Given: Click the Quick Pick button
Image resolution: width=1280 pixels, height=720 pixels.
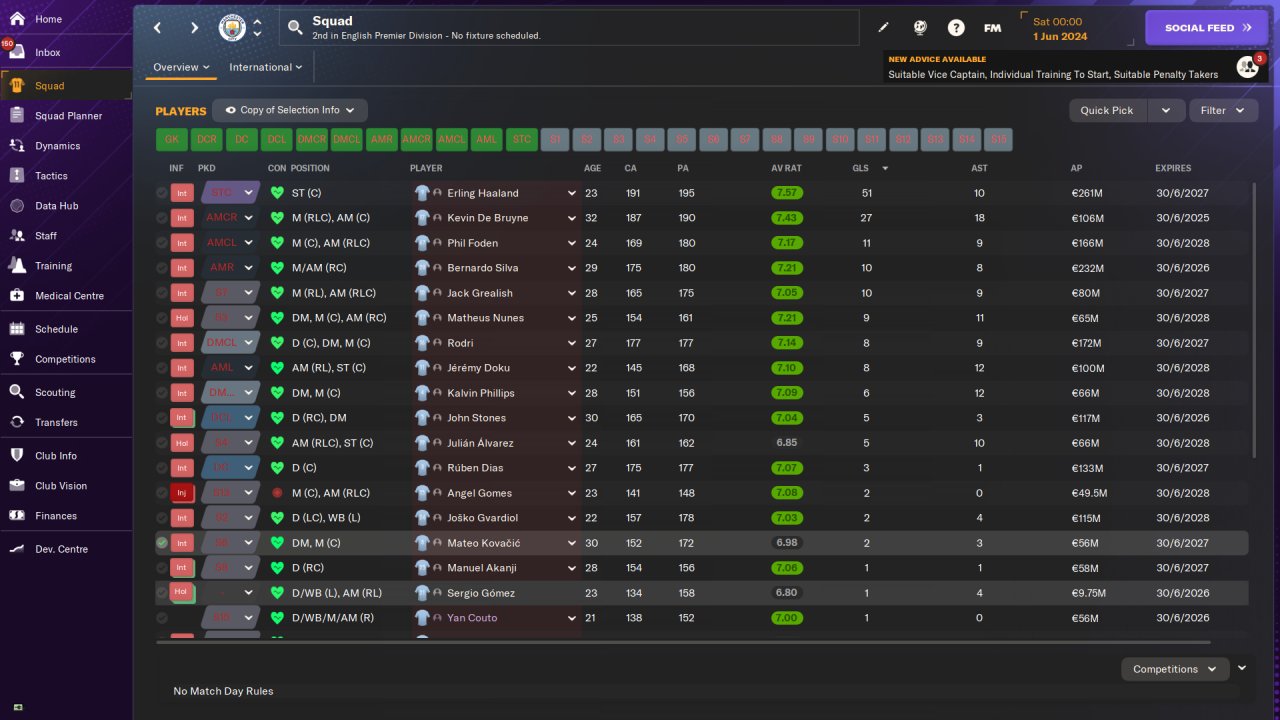Looking at the screenshot, I should click(1108, 110).
